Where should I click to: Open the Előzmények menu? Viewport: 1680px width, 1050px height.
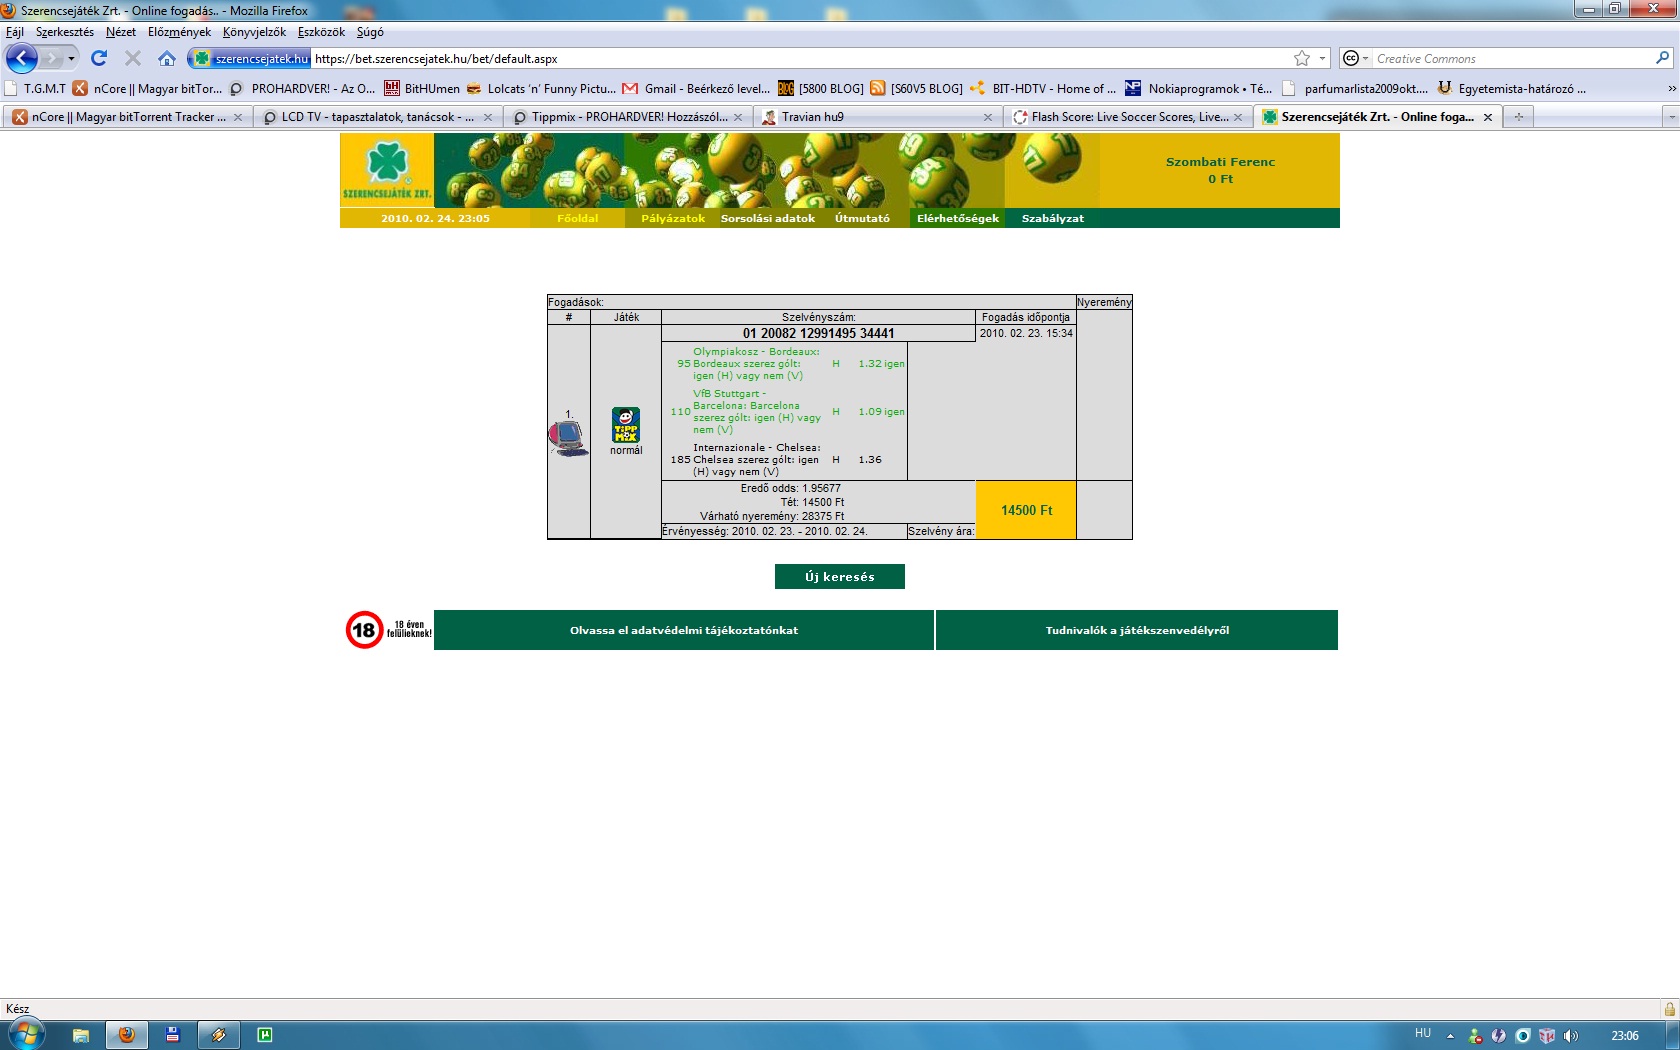179,32
